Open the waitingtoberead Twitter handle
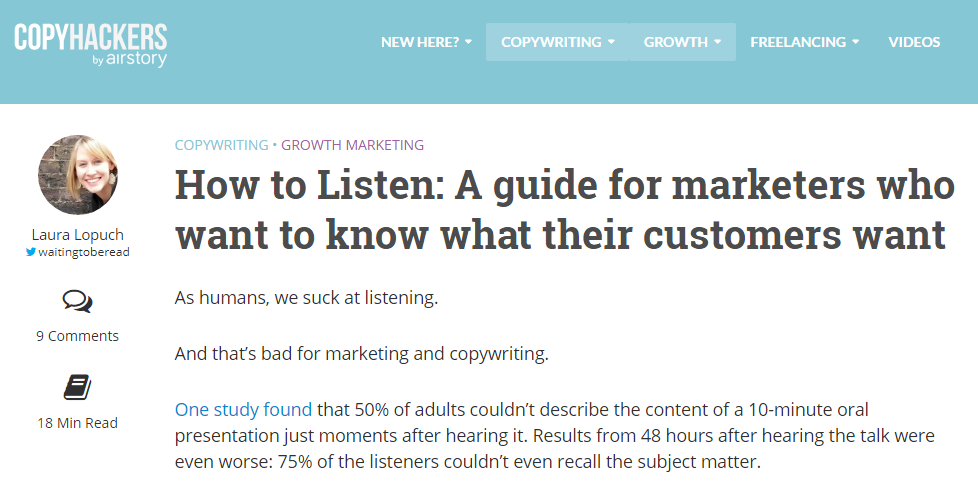 coord(83,253)
